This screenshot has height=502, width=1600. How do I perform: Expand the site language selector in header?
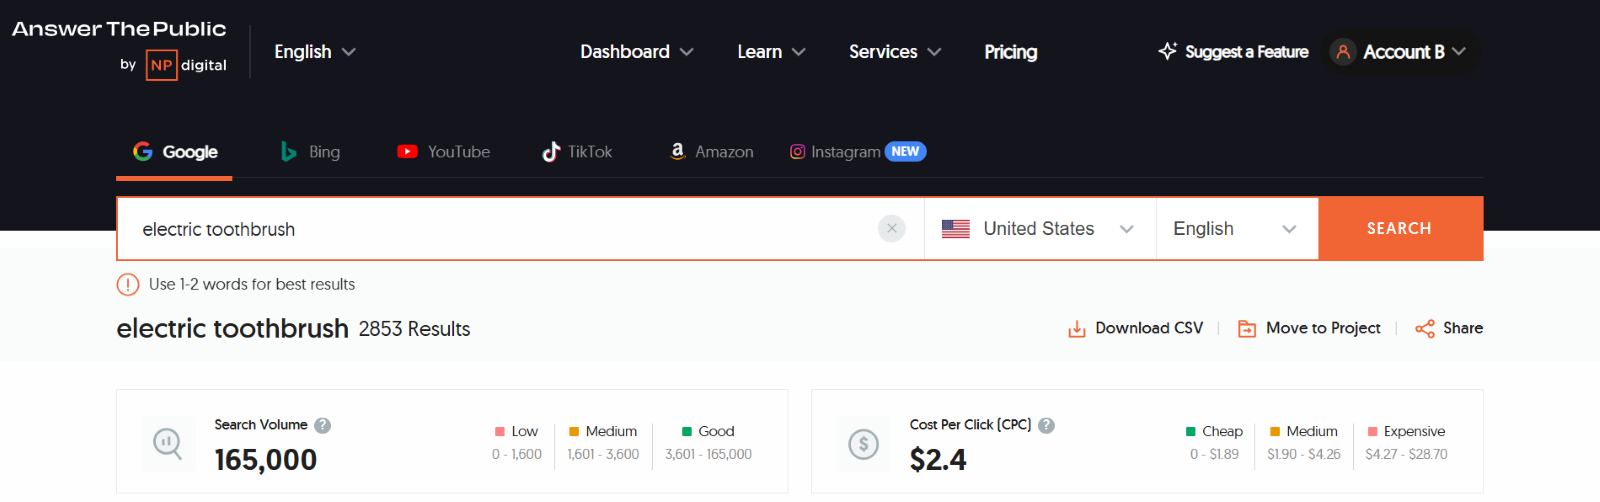pyautogui.click(x=314, y=52)
